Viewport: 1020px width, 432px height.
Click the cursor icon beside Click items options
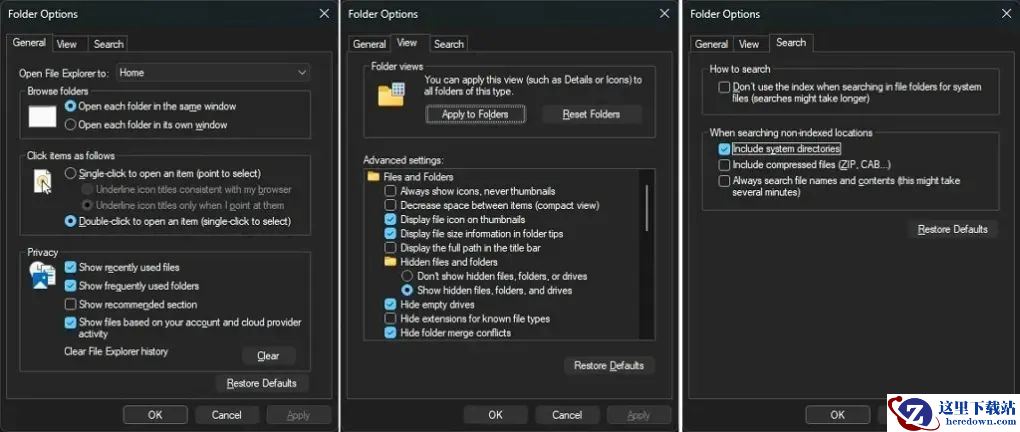(x=42, y=182)
